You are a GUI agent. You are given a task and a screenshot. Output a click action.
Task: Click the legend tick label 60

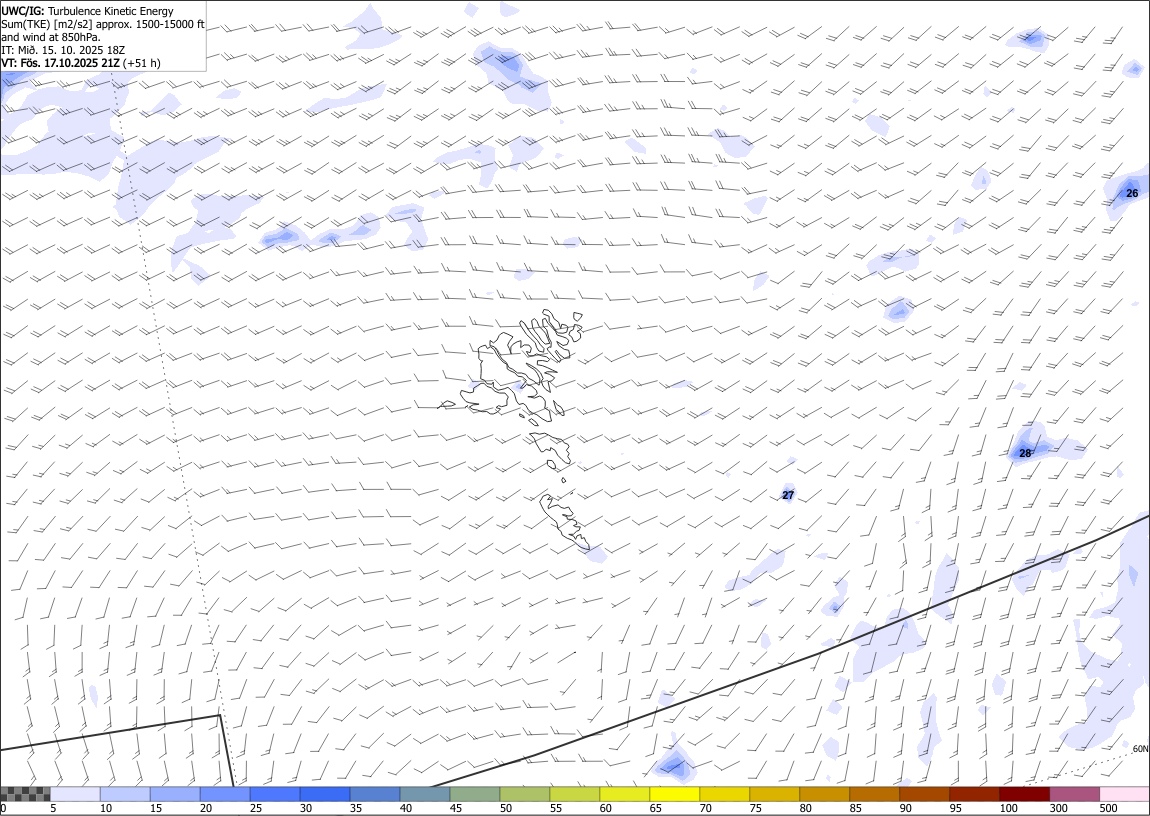tap(605, 809)
